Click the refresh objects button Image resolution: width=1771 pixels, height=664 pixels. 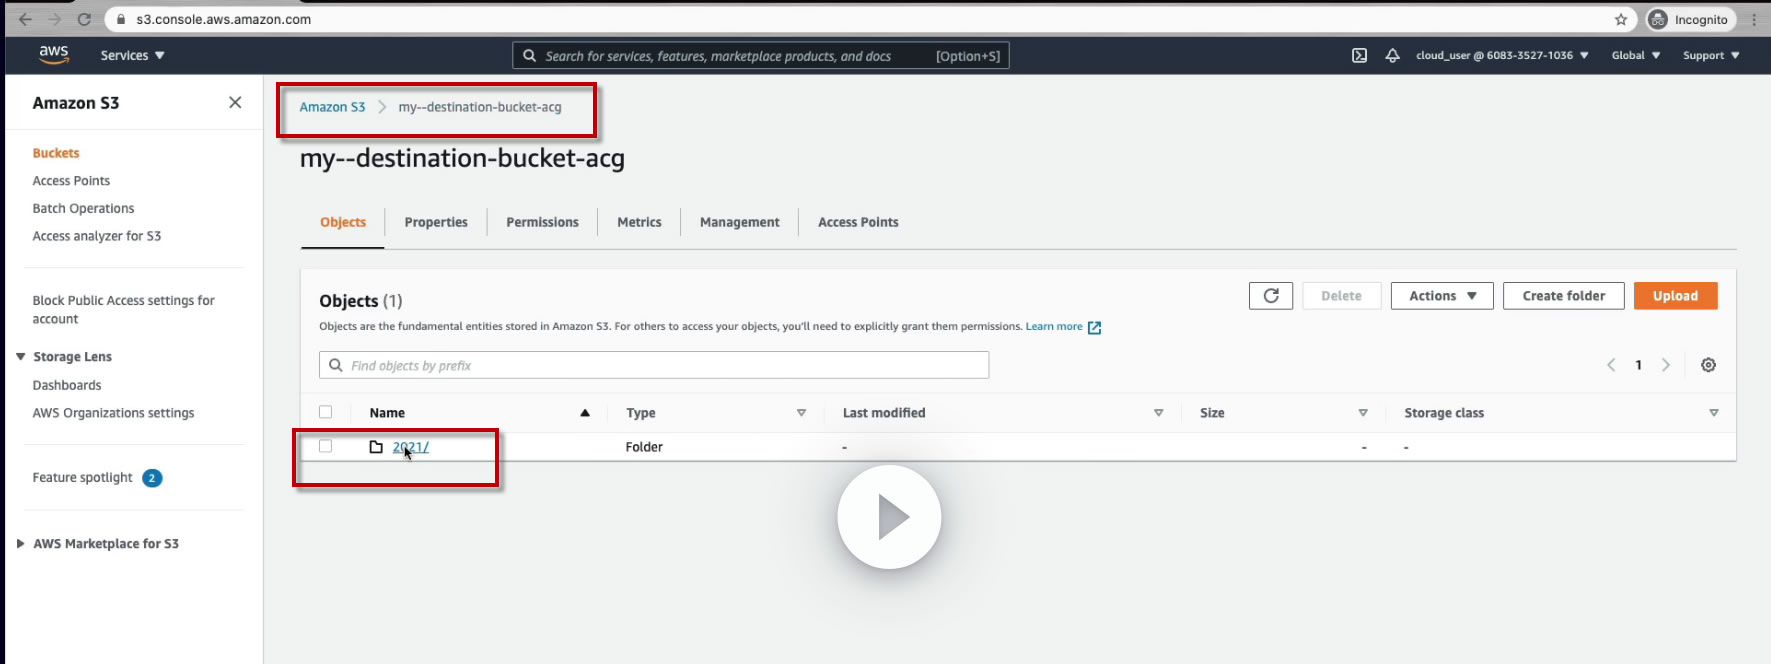(1271, 296)
